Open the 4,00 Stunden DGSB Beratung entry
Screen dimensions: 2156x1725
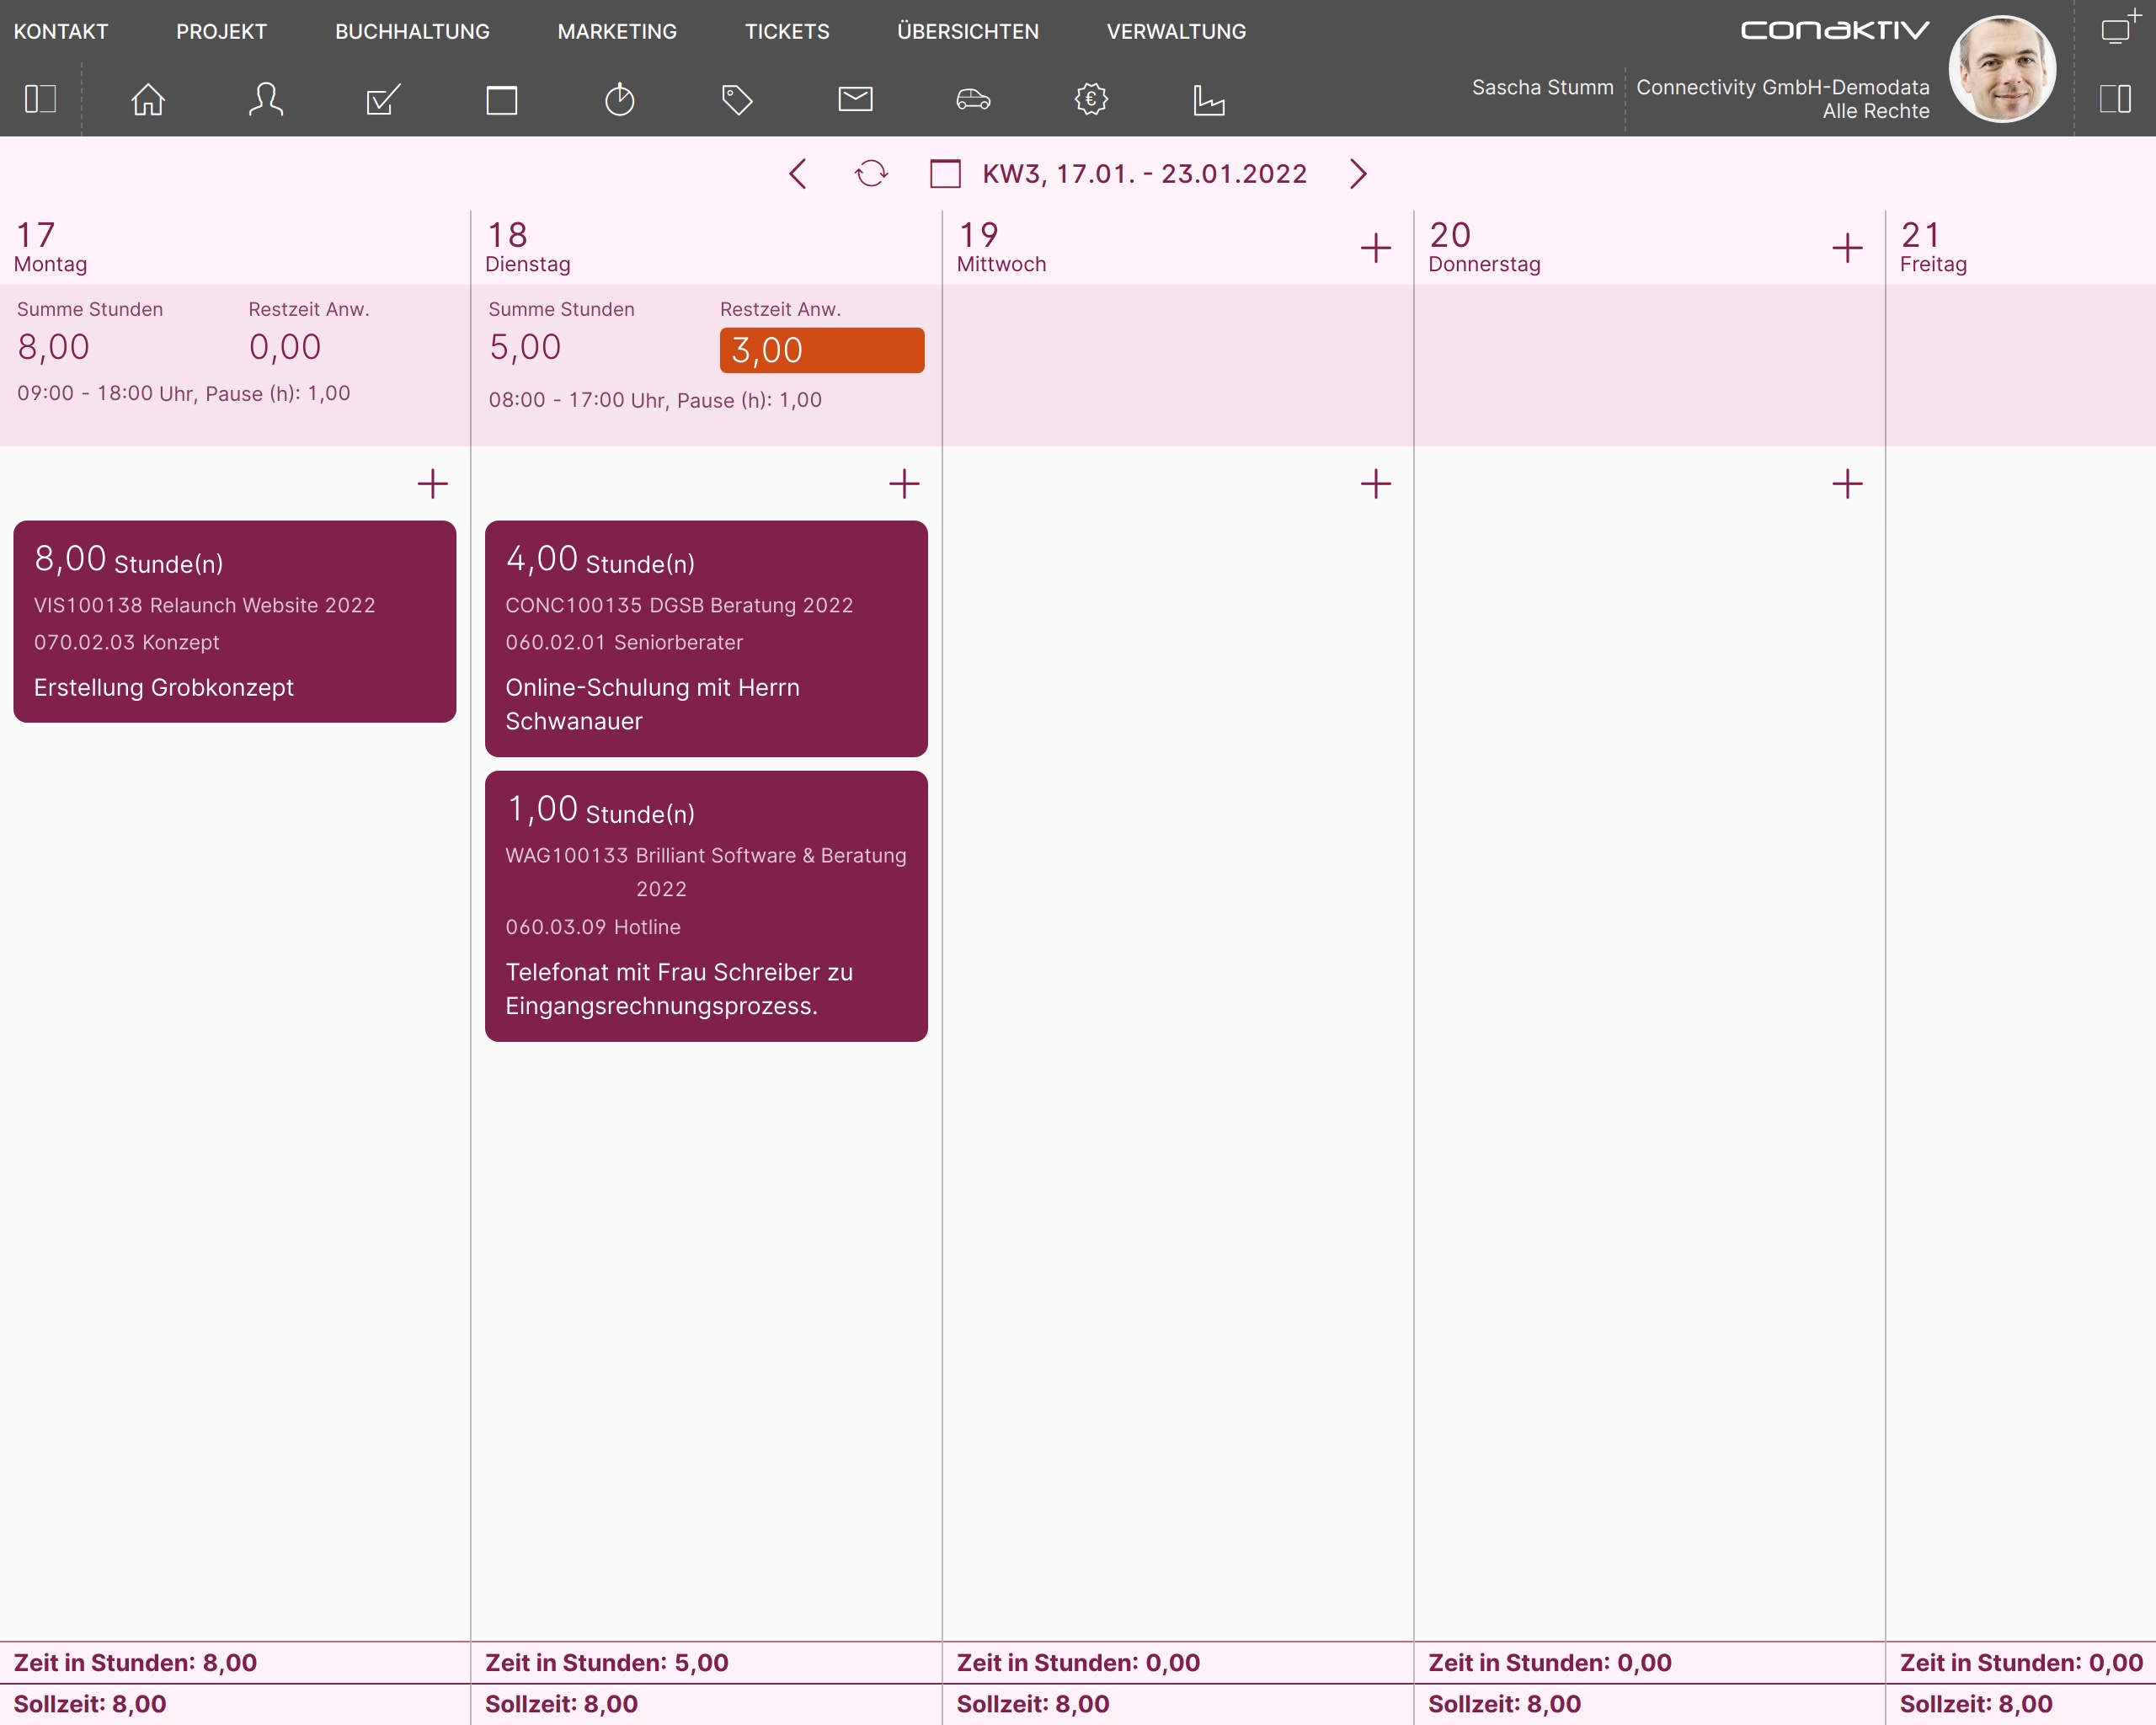coord(706,638)
